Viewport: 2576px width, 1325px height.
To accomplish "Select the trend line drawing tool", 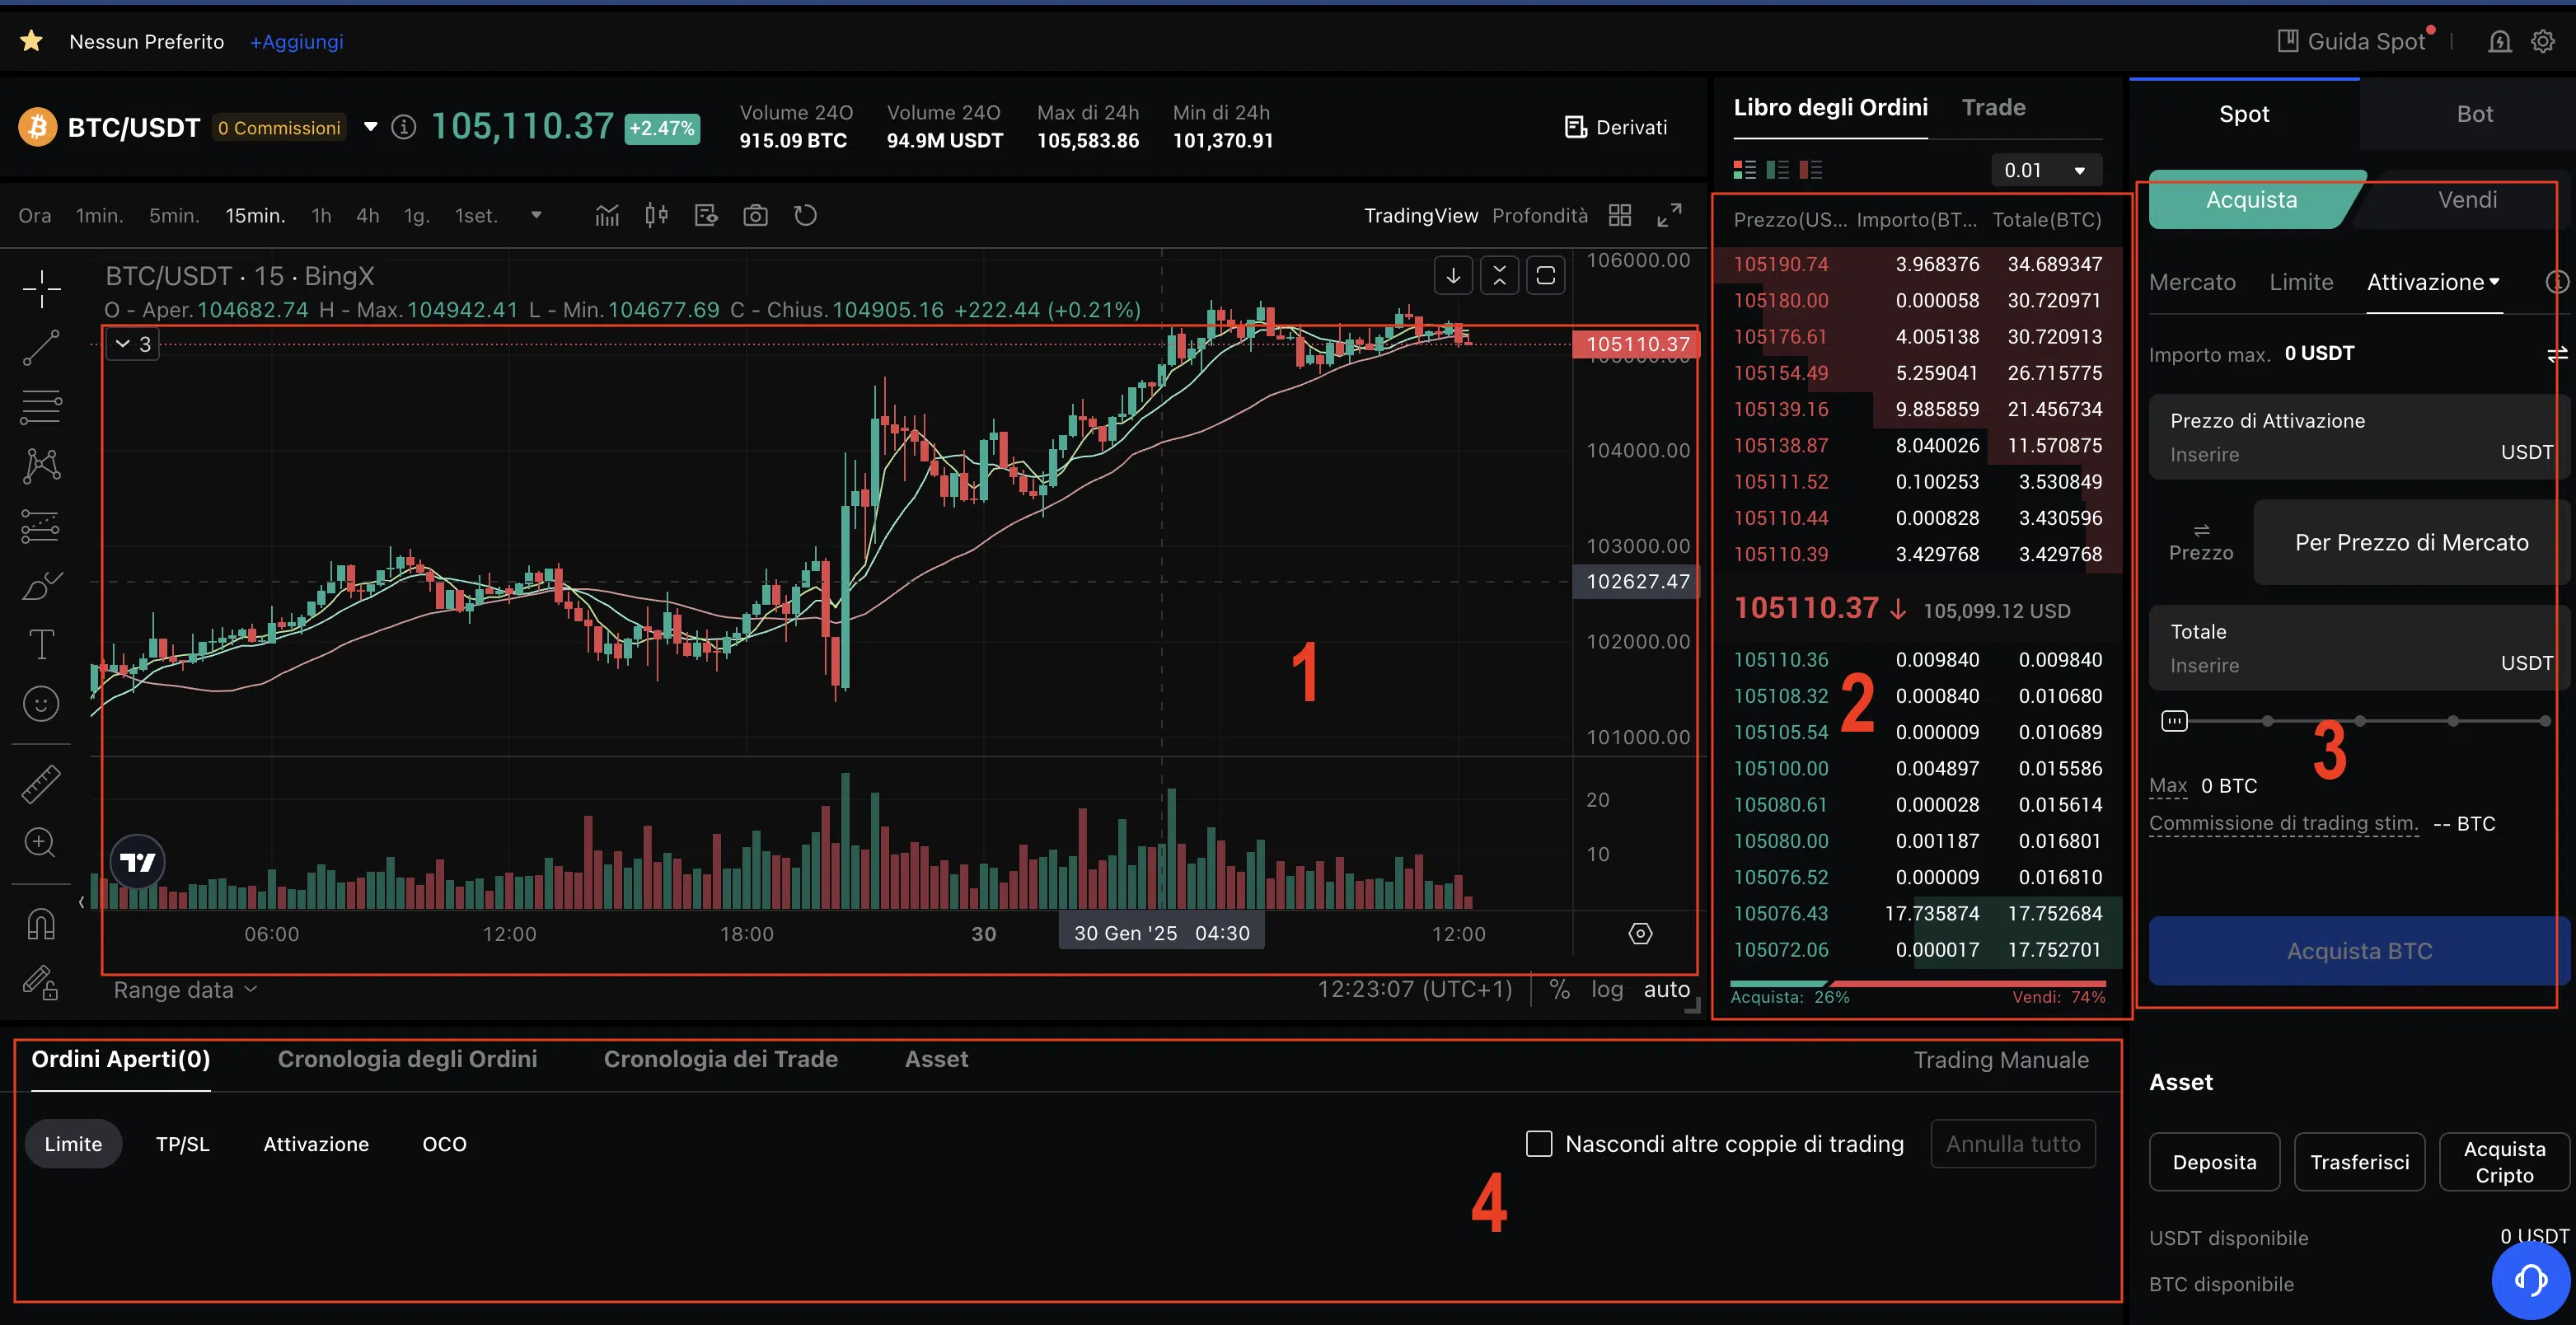I will coord(41,348).
